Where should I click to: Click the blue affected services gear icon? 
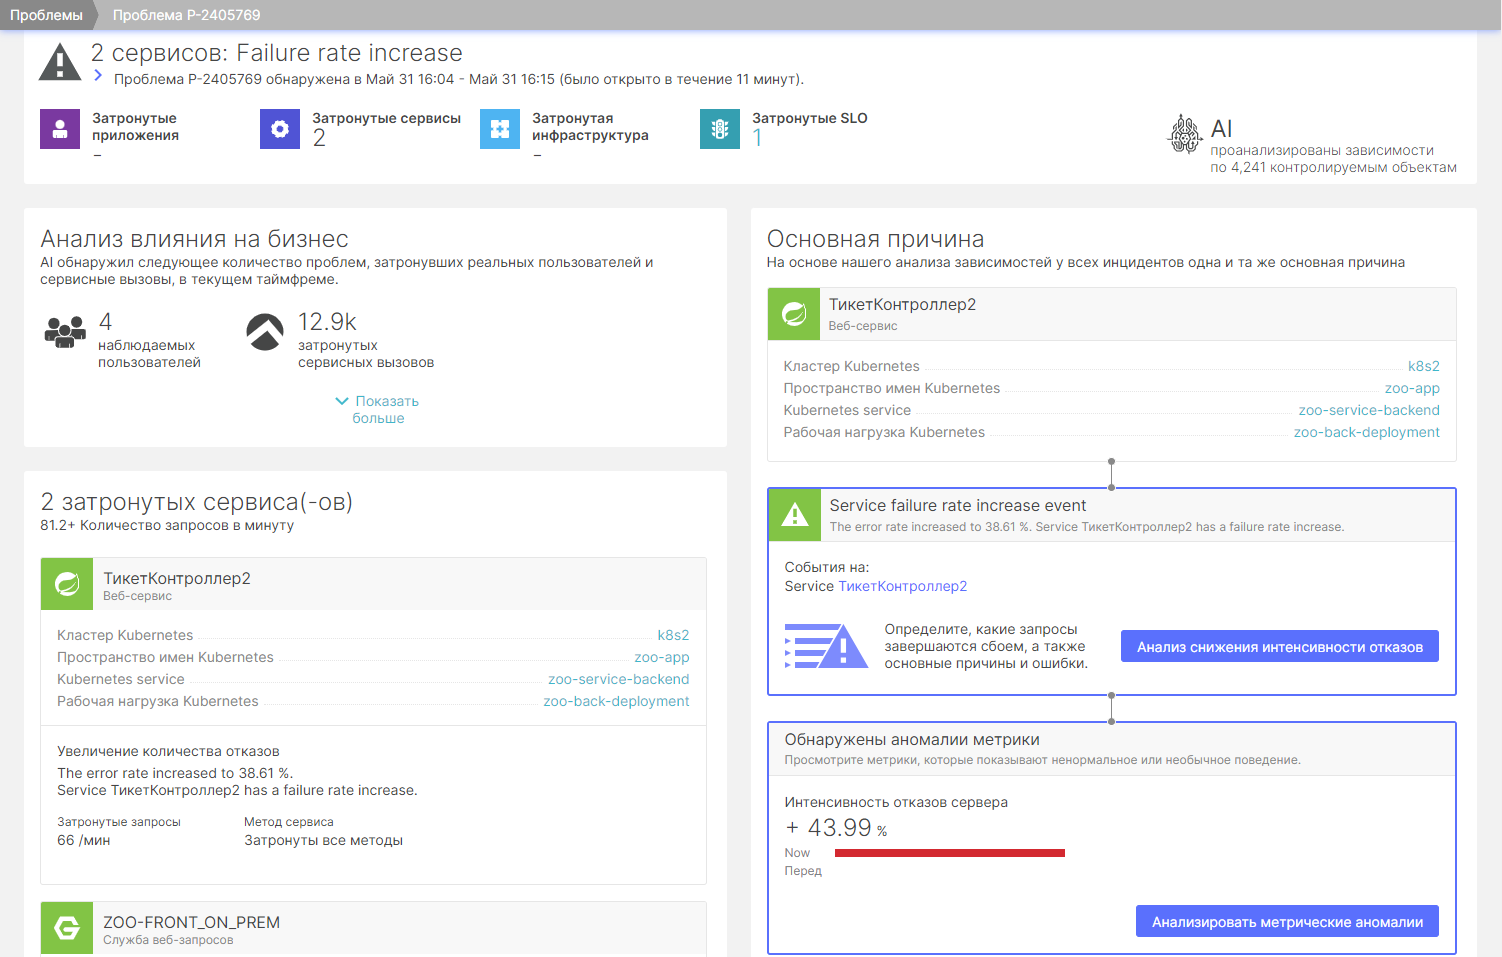[x=280, y=129]
